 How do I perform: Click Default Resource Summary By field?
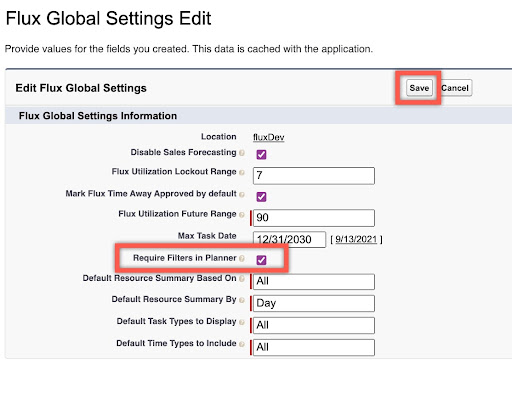point(314,303)
